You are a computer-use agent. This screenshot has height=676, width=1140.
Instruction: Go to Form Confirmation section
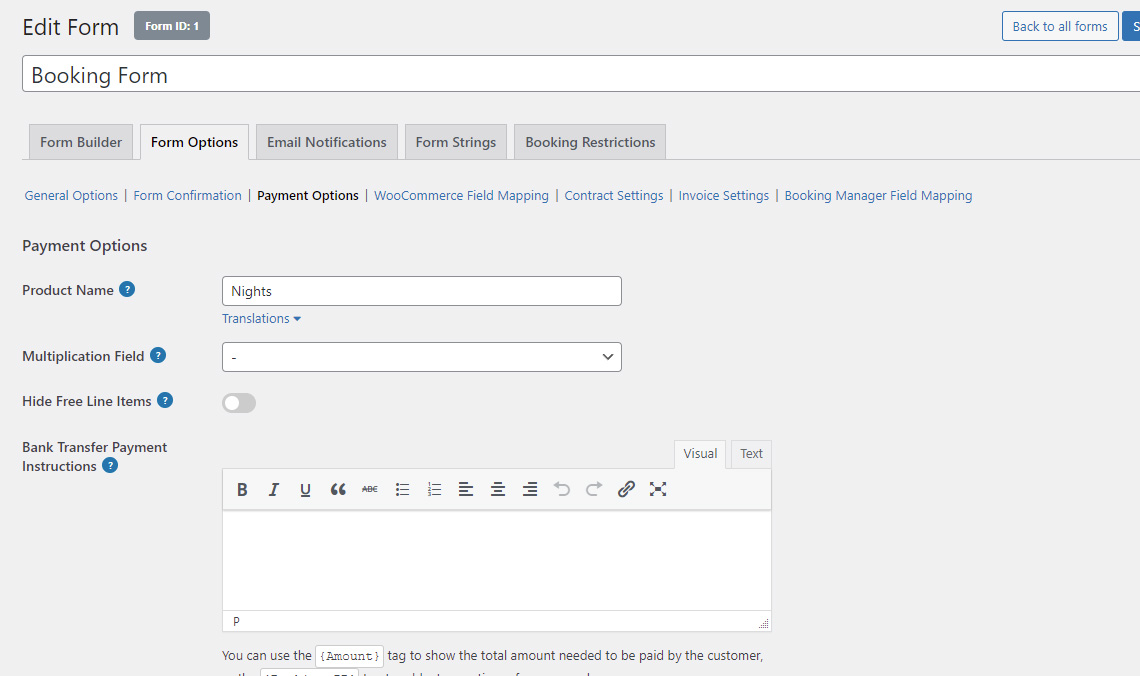(x=188, y=196)
